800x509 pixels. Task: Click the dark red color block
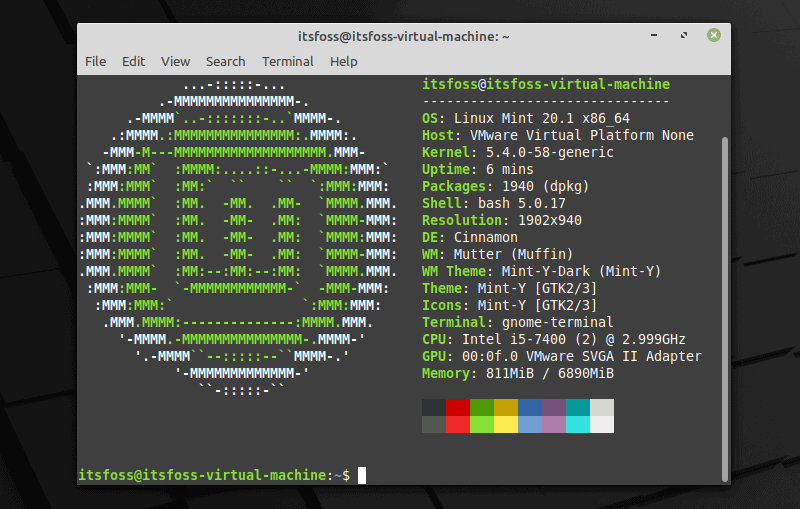pyautogui.click(x=458, y=408)
